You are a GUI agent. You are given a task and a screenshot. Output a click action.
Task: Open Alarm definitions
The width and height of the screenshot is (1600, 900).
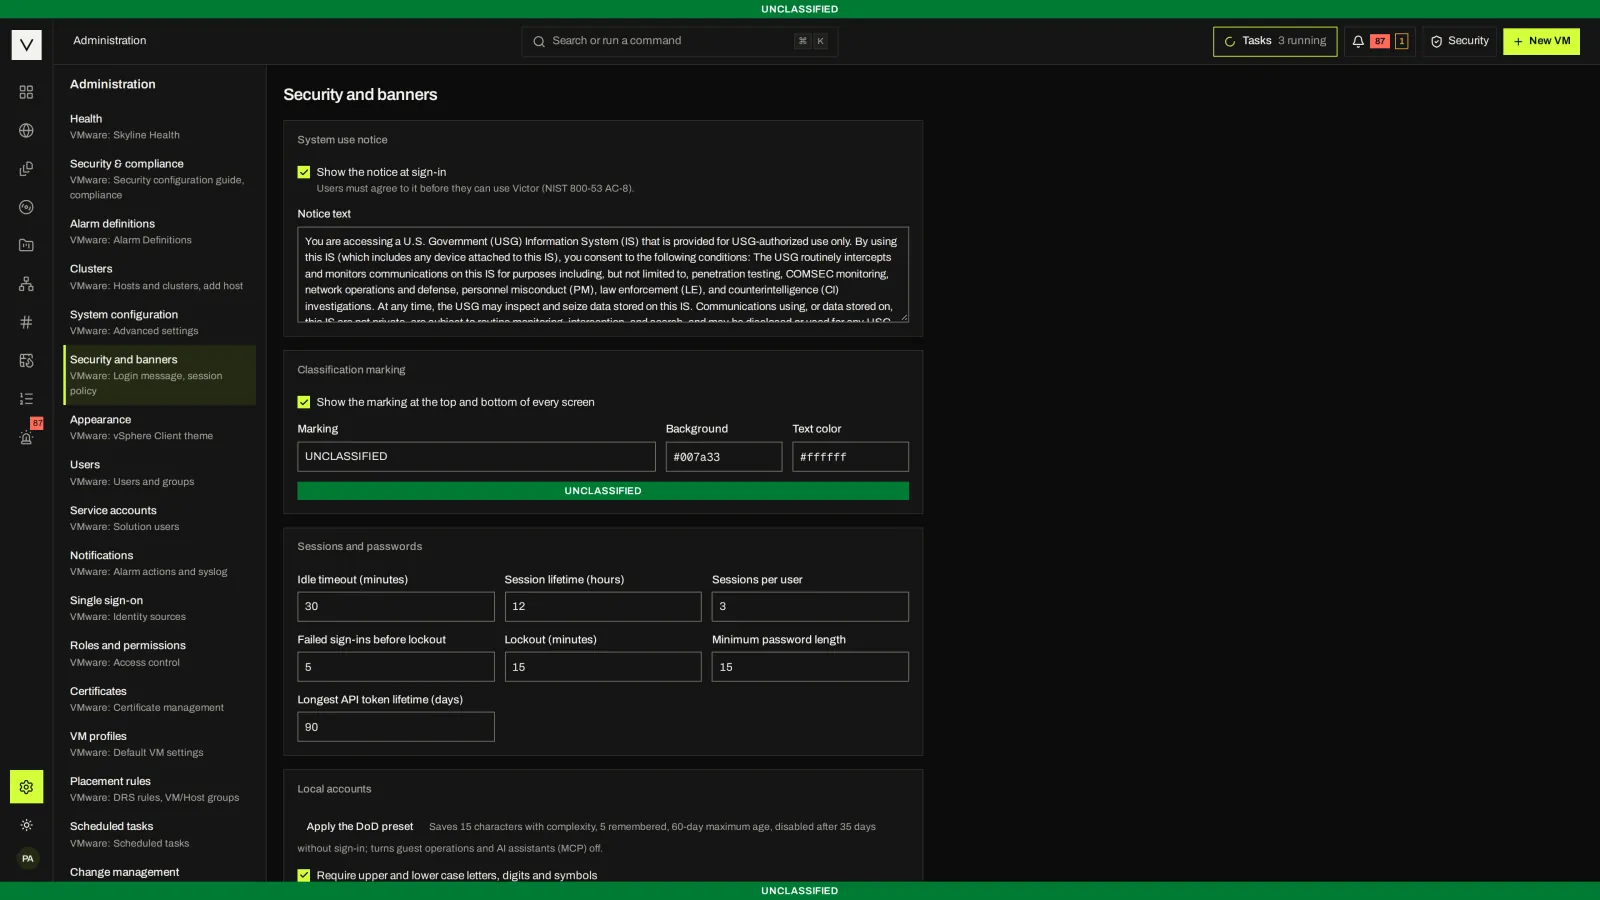click(159, 231)
